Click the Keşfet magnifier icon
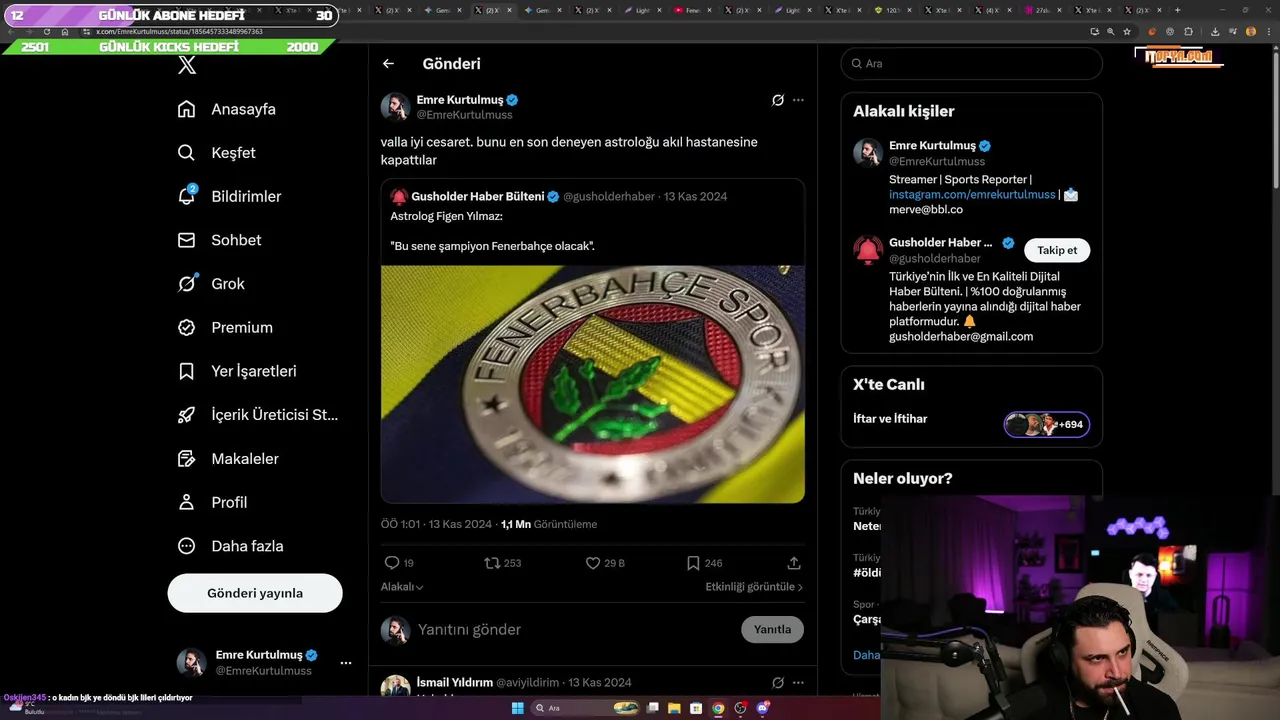The image size is (1280, 720). click(186, 153)
